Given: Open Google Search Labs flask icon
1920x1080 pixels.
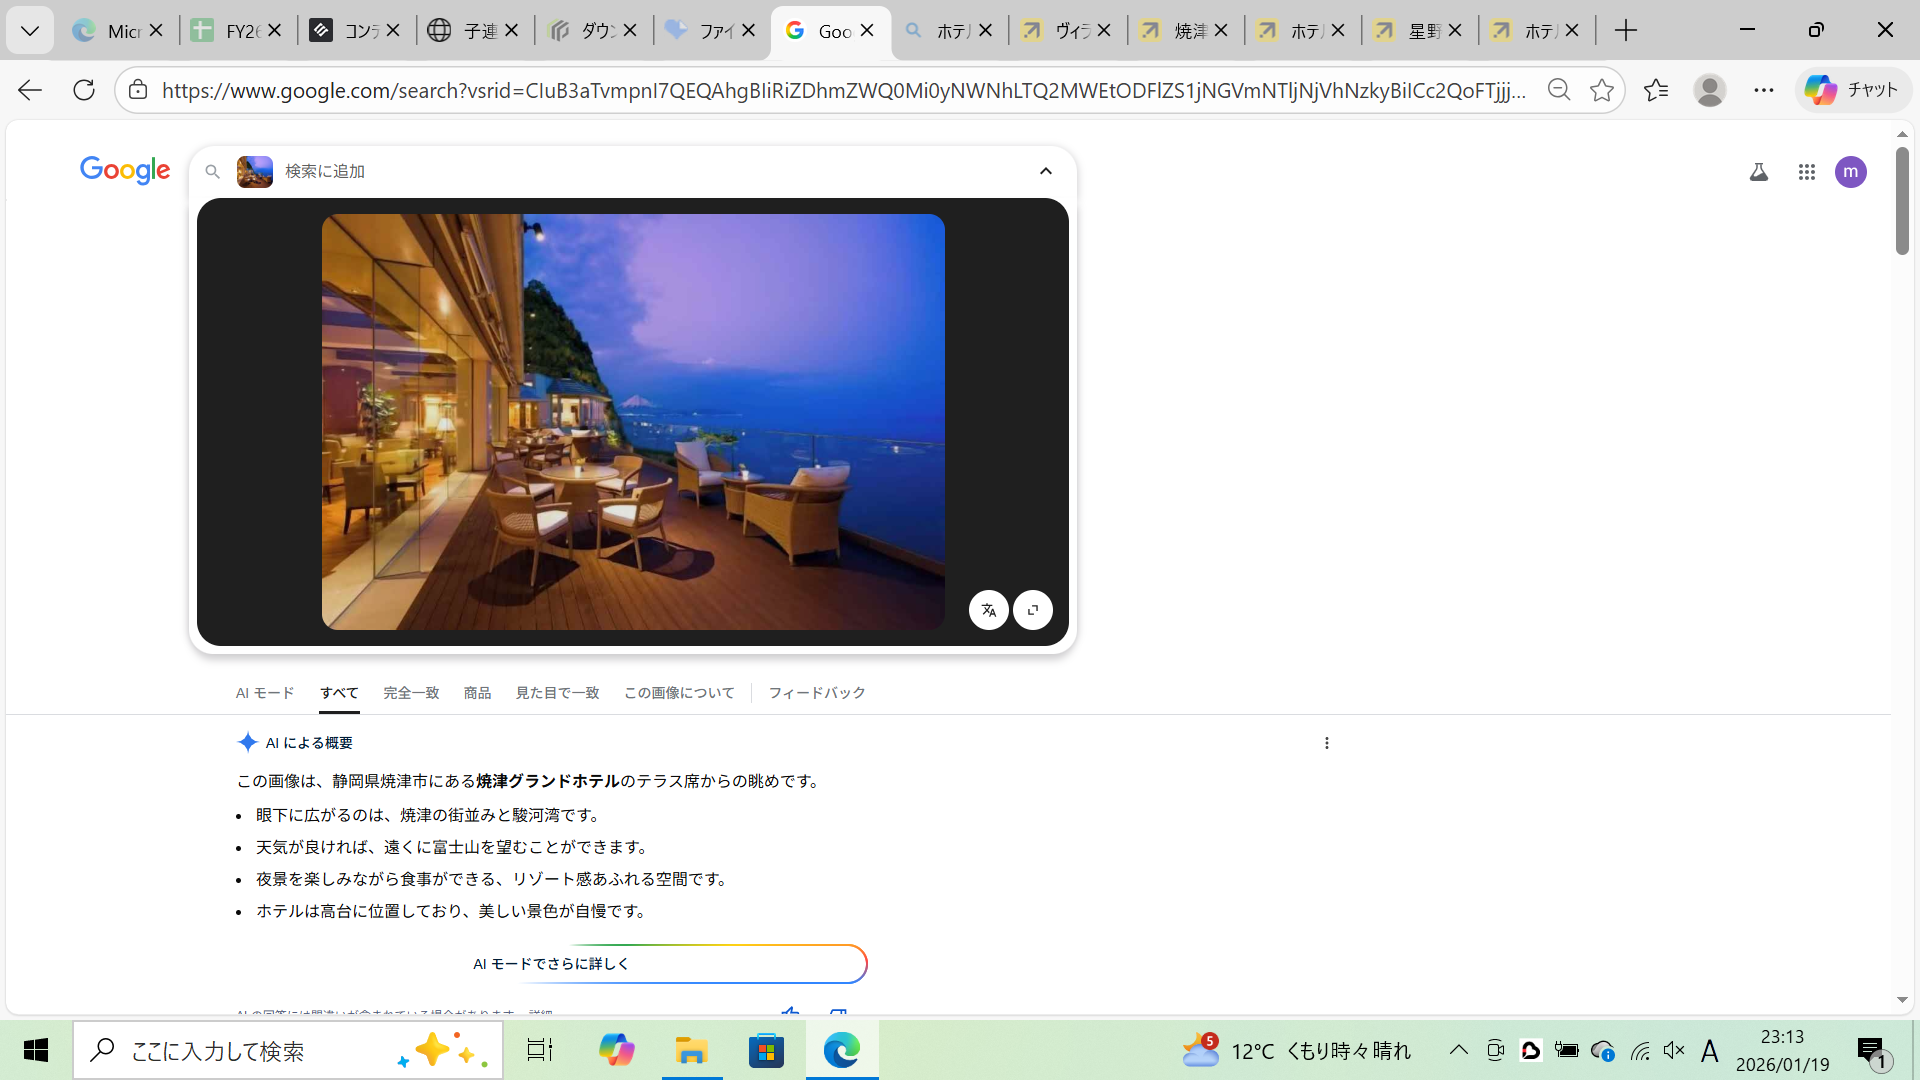Looking at the screenshot, I should coord(1758,172).
